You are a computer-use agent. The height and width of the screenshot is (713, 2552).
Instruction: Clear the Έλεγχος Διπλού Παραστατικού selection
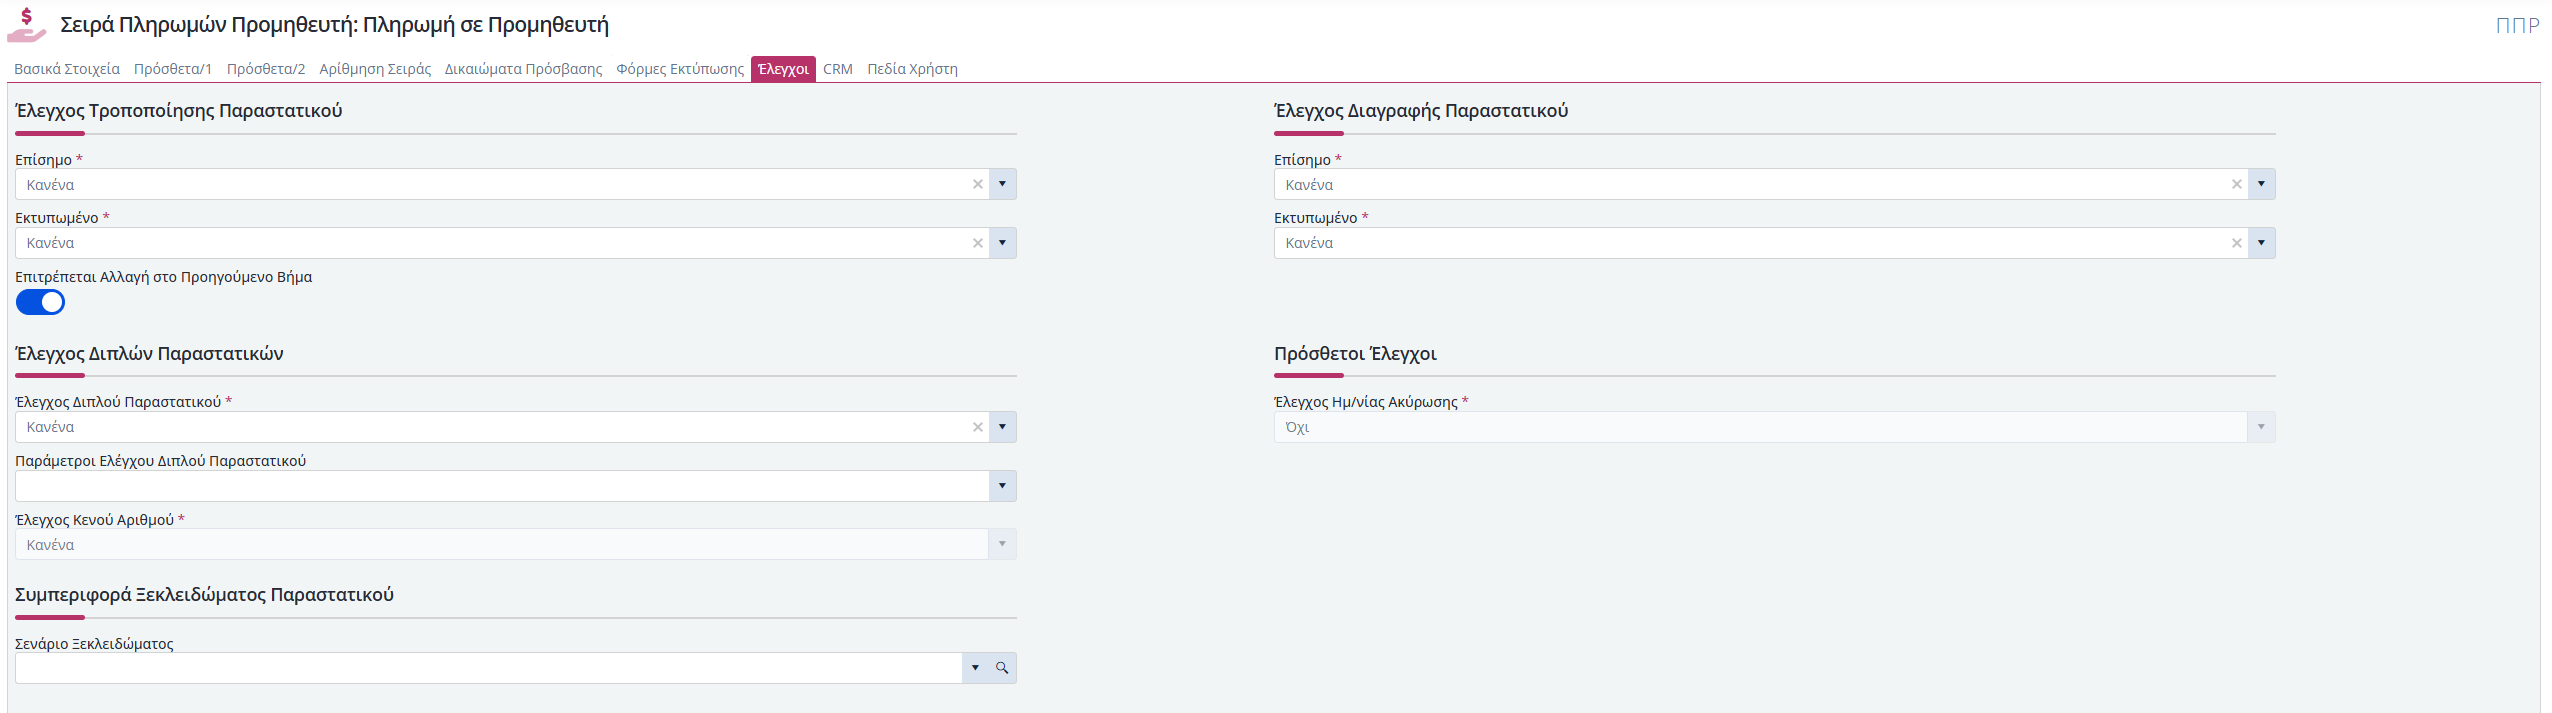[978, 427]
